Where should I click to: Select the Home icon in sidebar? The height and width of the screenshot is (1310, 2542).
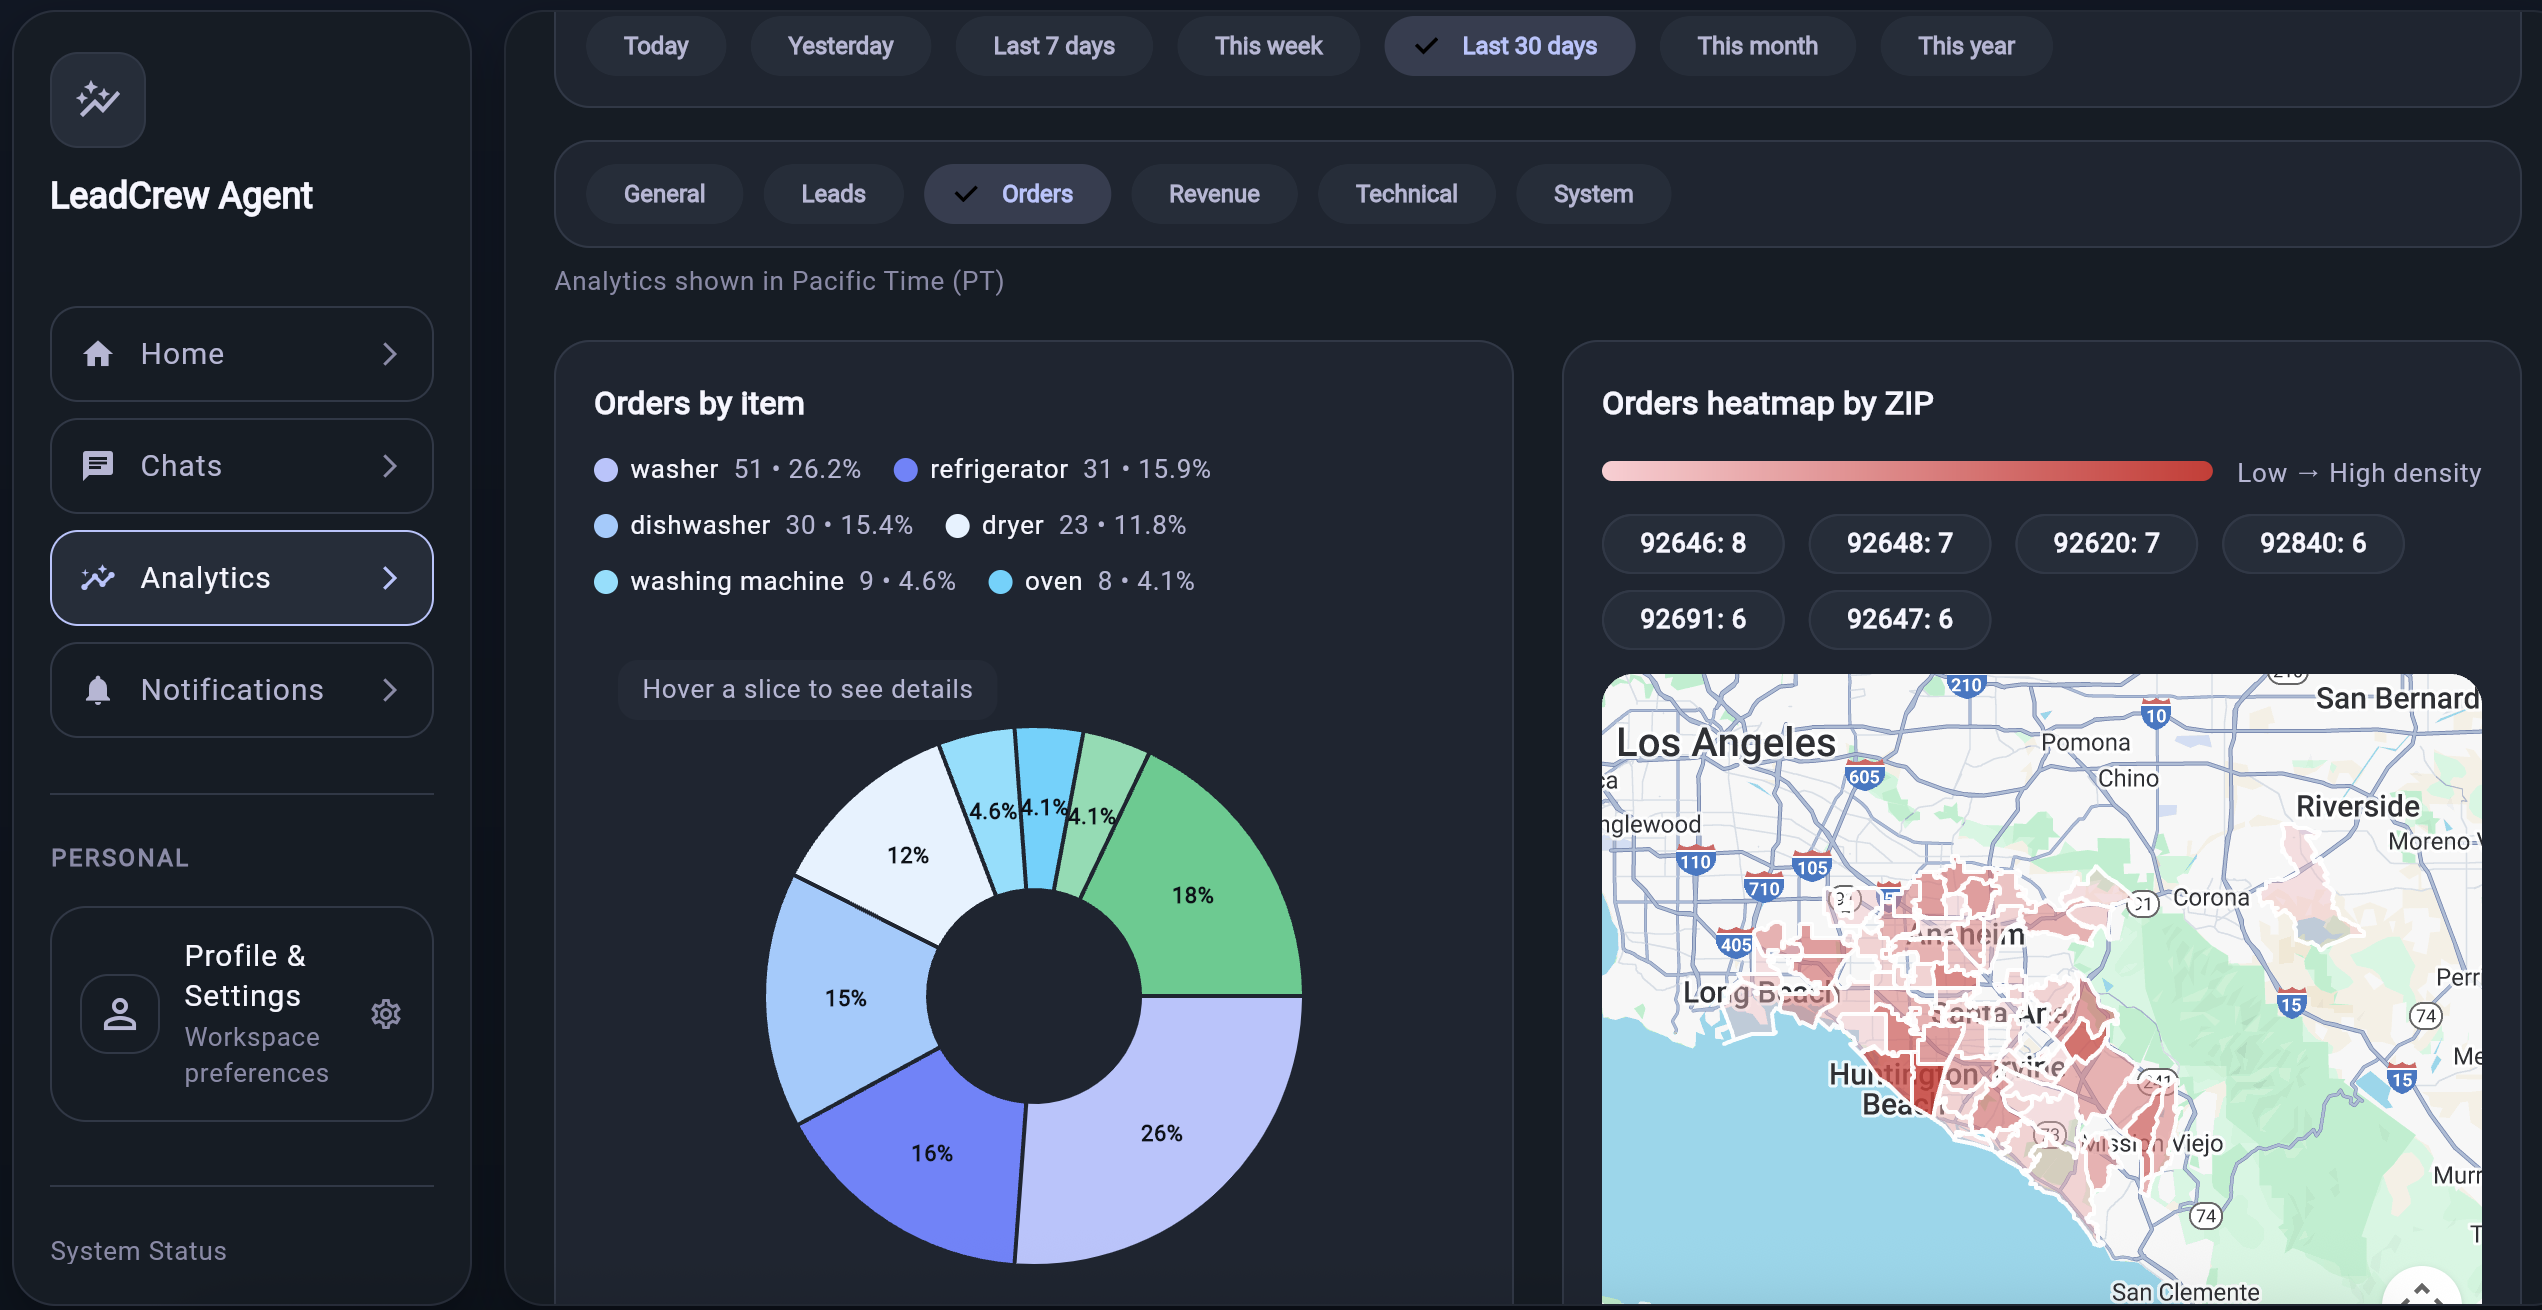(x=99, y=353)
